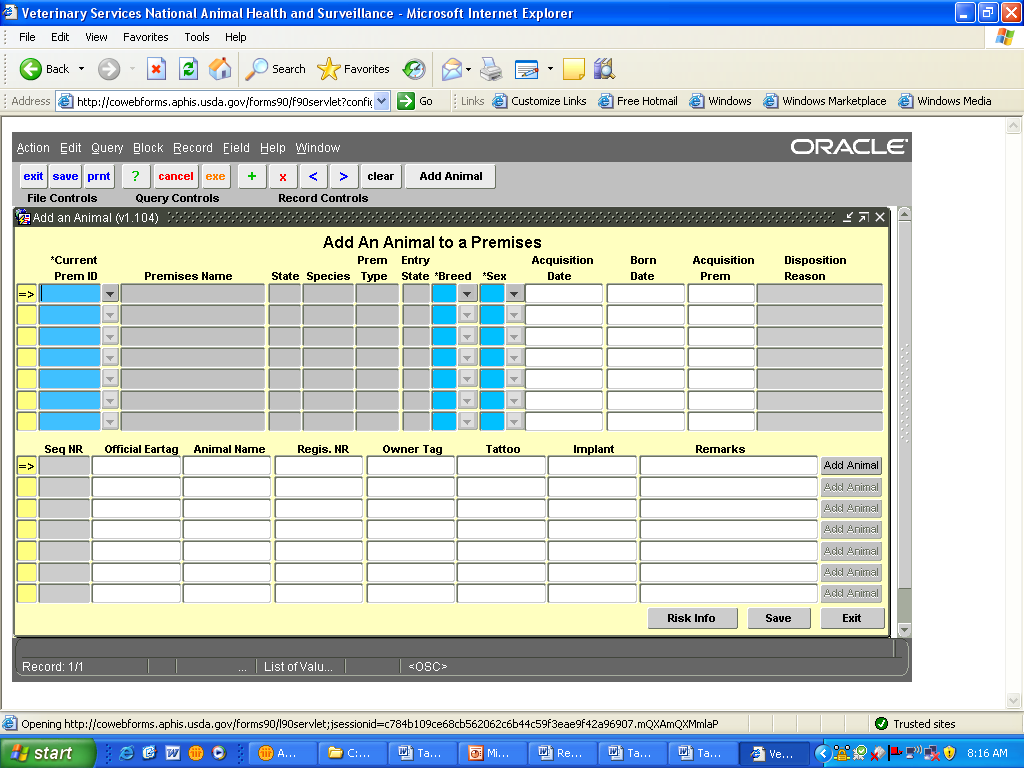Click Internet Explorer Refresh toolbar icon

click(x=188, y=69)
